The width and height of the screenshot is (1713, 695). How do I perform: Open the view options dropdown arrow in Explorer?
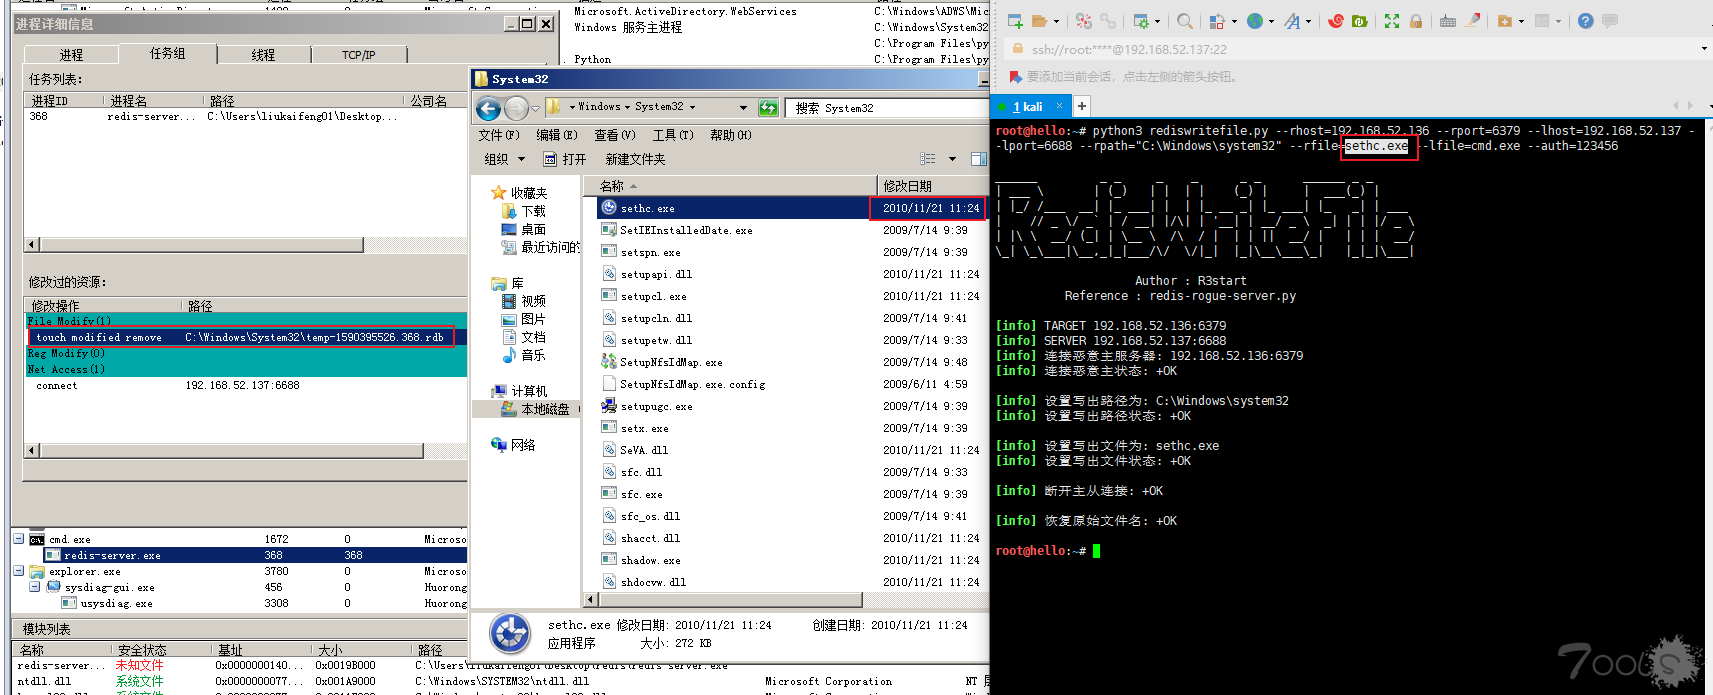tap(952, 159)
